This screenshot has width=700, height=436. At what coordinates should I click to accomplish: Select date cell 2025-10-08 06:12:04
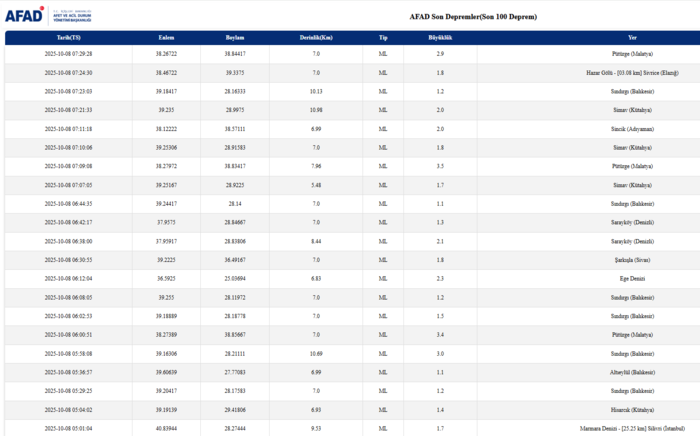(x=68, y=278)
